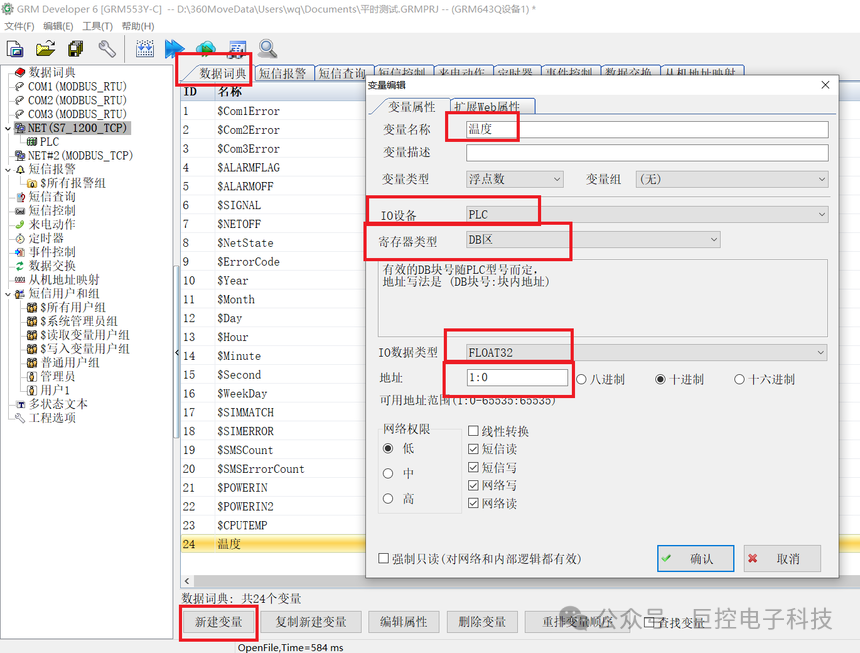Image resolution: width=860 pixels, height=653 pixels.
Task: Click the 新建变量 button
Action: [219, 622]
